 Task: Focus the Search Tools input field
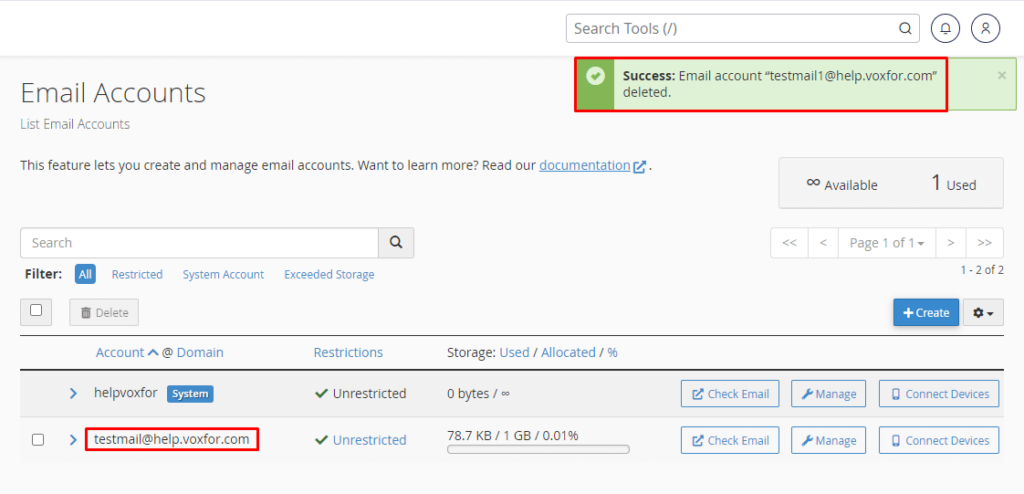click(743, 29)
